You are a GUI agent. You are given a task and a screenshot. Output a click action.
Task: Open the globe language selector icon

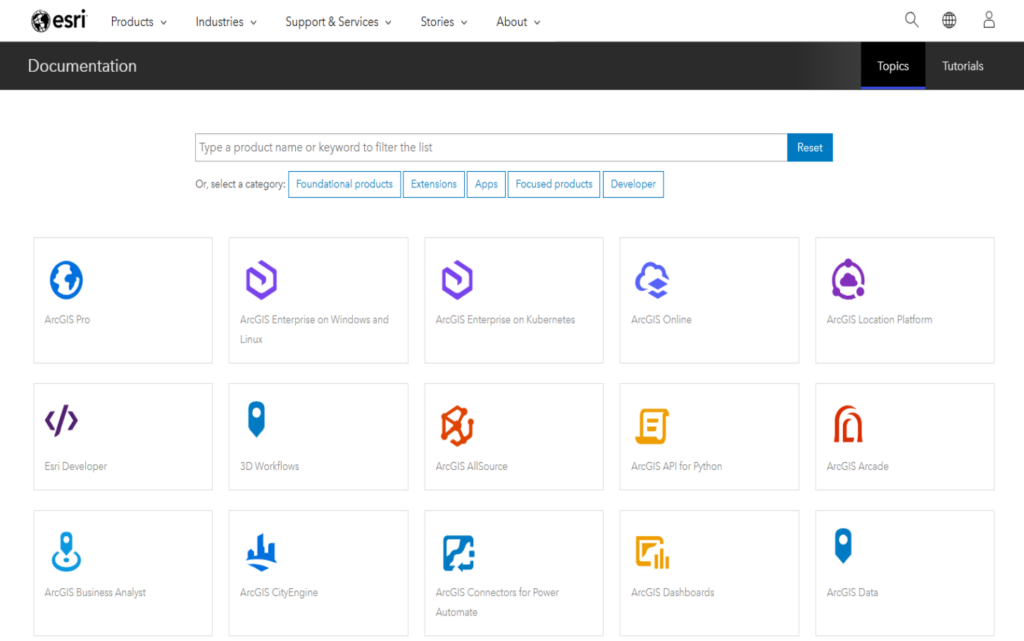949,20
